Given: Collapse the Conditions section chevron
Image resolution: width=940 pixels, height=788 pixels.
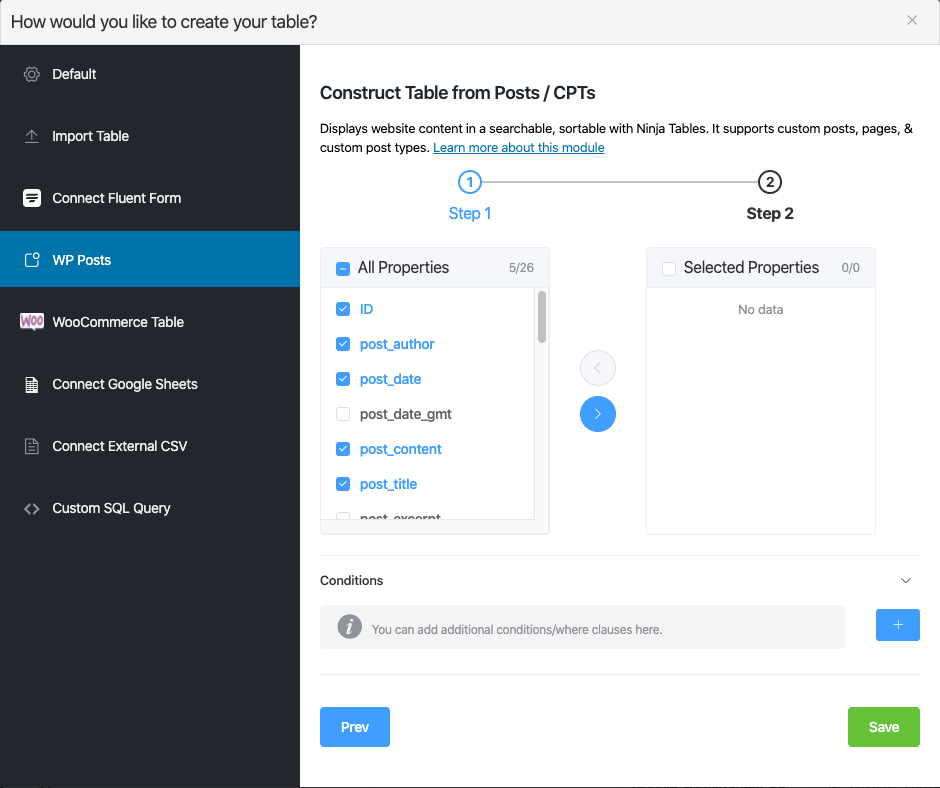Looking at the screenshot, I should coord(906,581).
